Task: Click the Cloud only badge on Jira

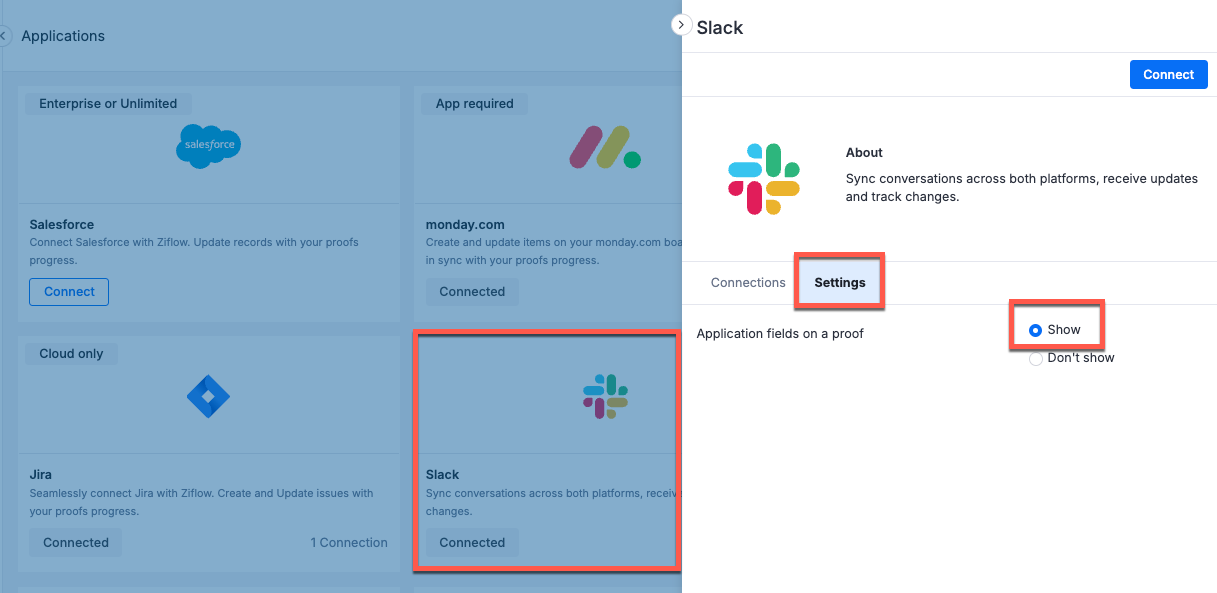Action: click(x=71, y=353)
